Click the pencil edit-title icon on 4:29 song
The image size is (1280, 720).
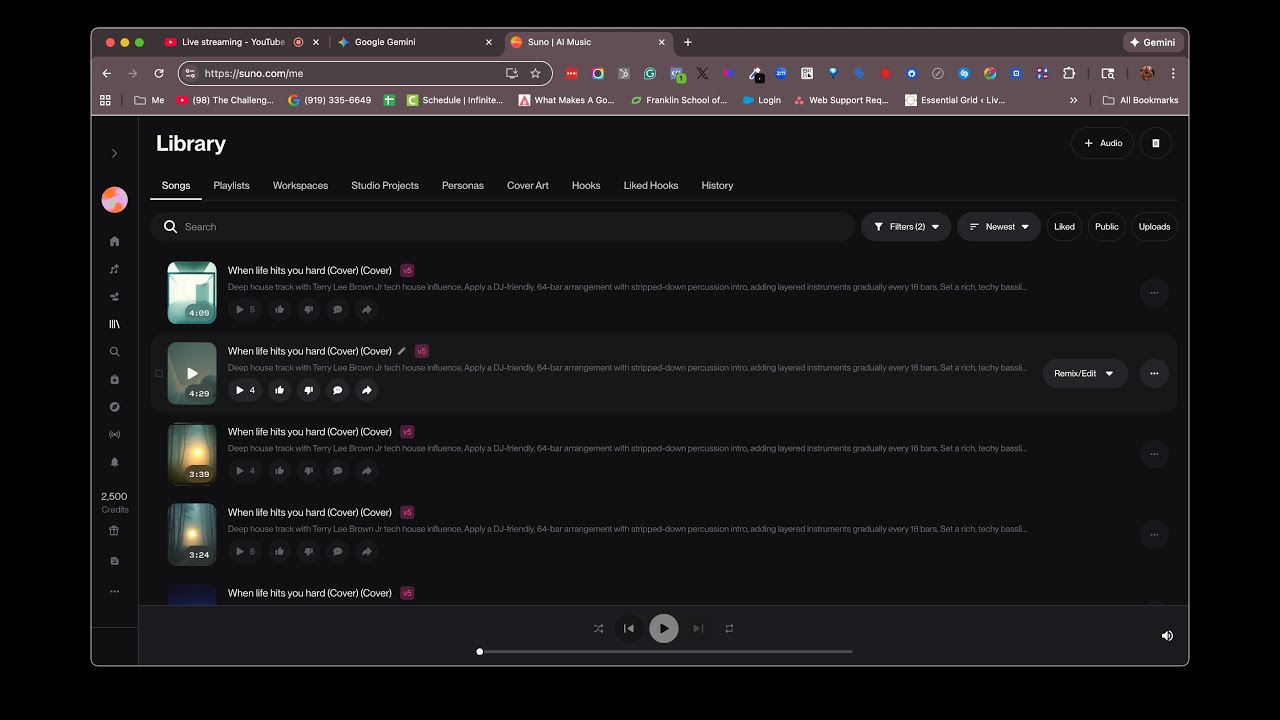pyautogui.click(x=402, y=351)
